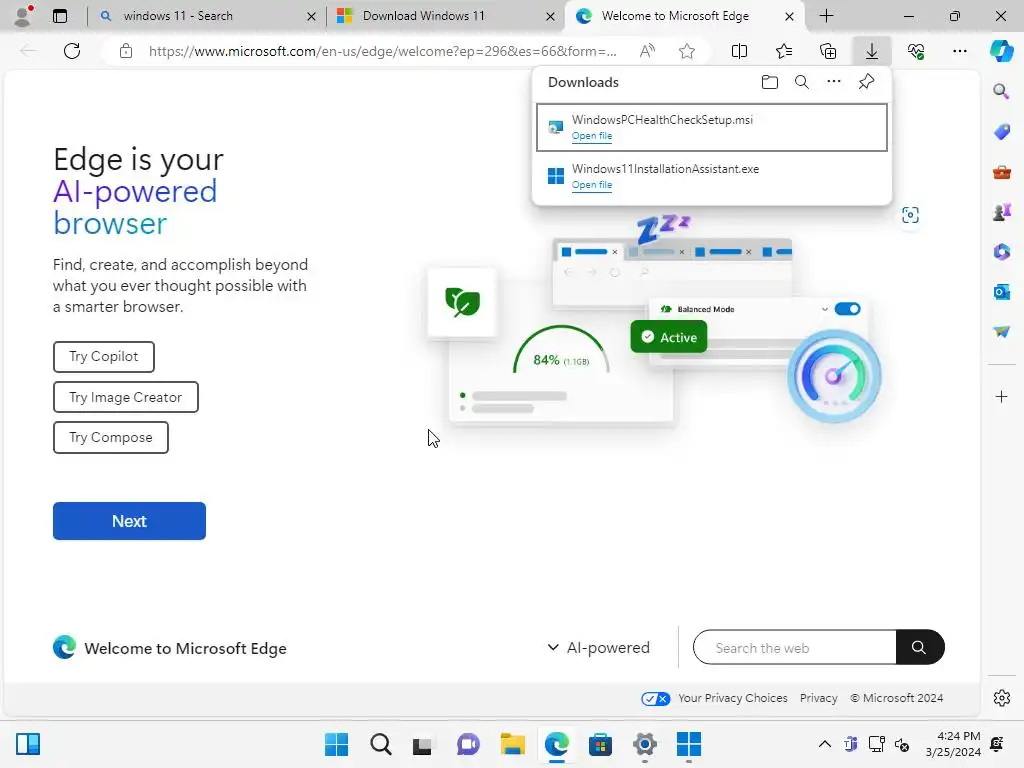
Task: Click the Try Compose button
Action: tap(111, 438)
